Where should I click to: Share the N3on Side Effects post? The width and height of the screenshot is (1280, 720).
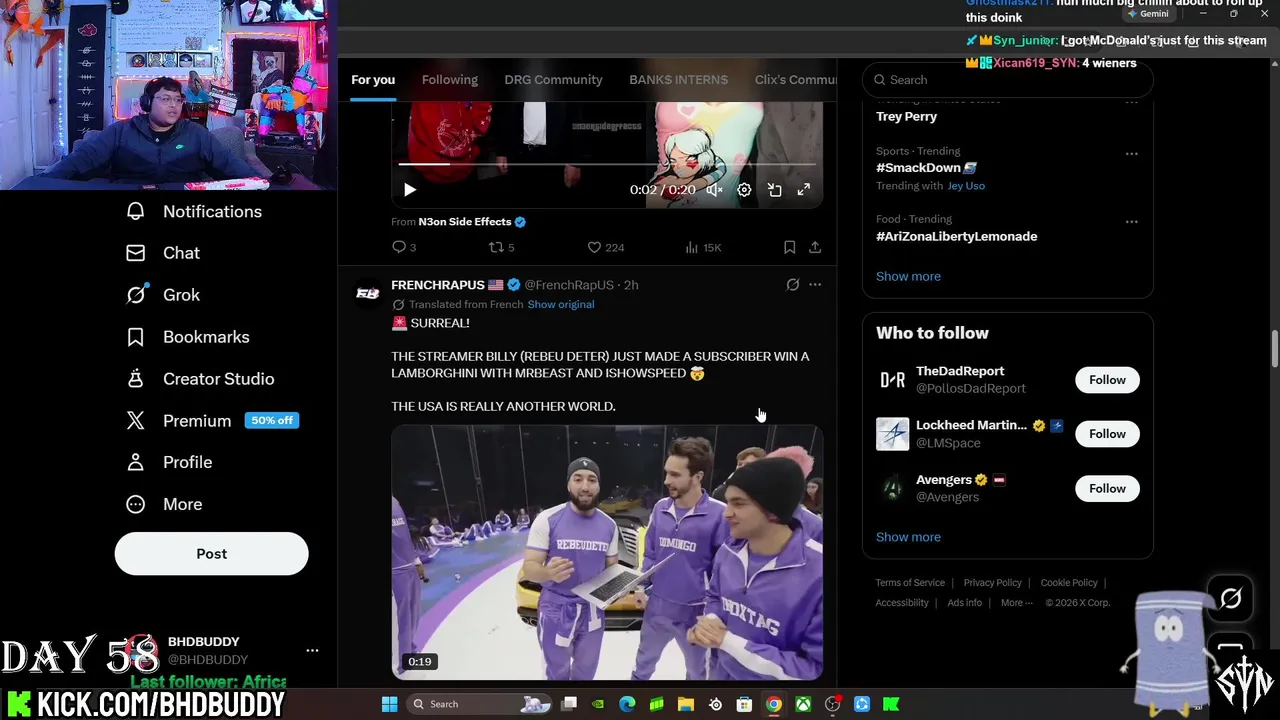[815, 247]
